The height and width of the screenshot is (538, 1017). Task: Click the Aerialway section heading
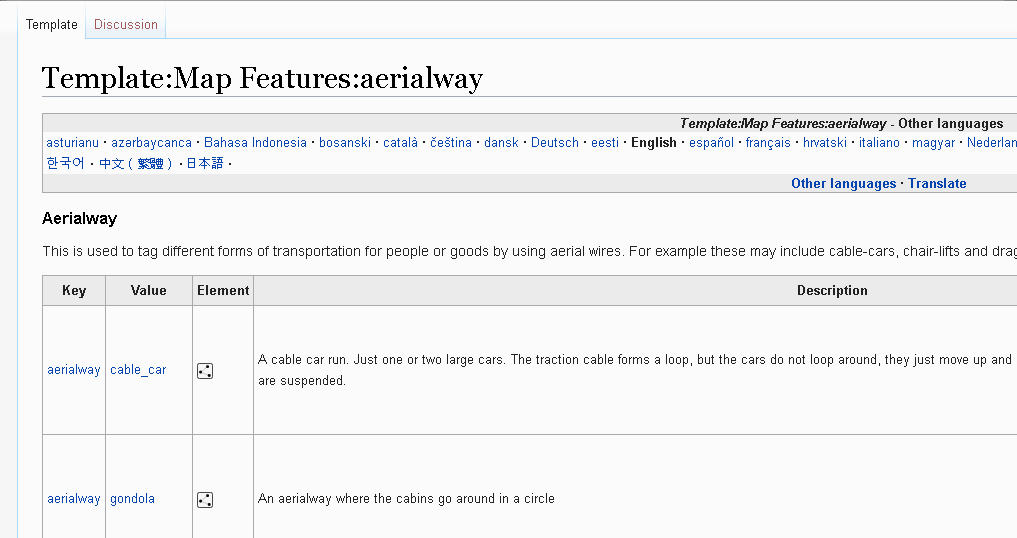pos(79,219)
